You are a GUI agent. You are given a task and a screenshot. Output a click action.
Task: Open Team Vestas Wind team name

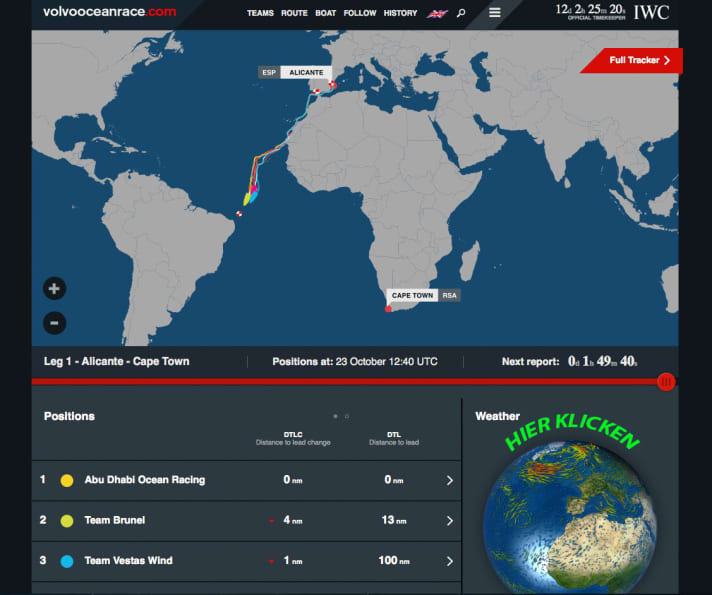tap(129, 561)
